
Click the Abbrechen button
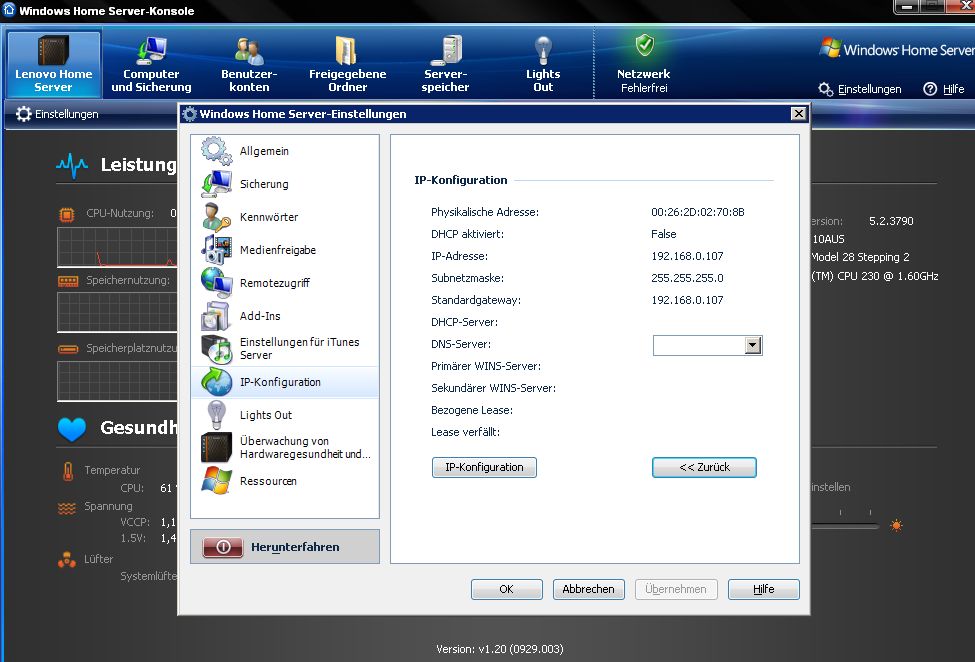point(588,589)
